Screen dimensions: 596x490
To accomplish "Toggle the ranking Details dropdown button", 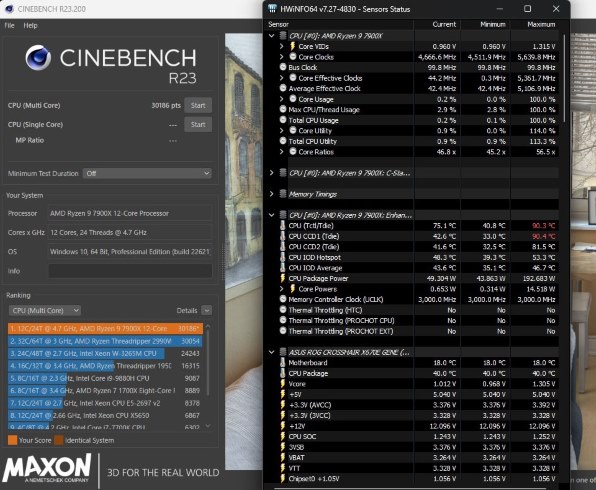I will point(206,311).
